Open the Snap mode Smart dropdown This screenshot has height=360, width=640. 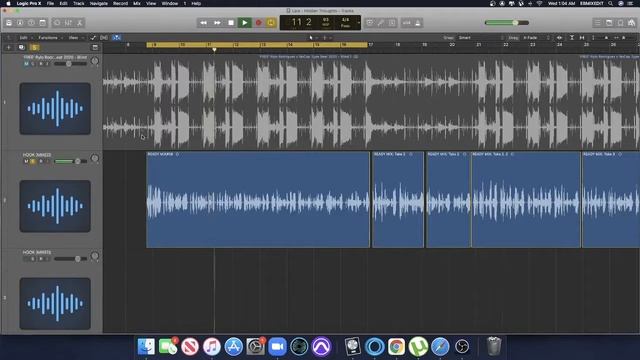[x=482, y=38]
